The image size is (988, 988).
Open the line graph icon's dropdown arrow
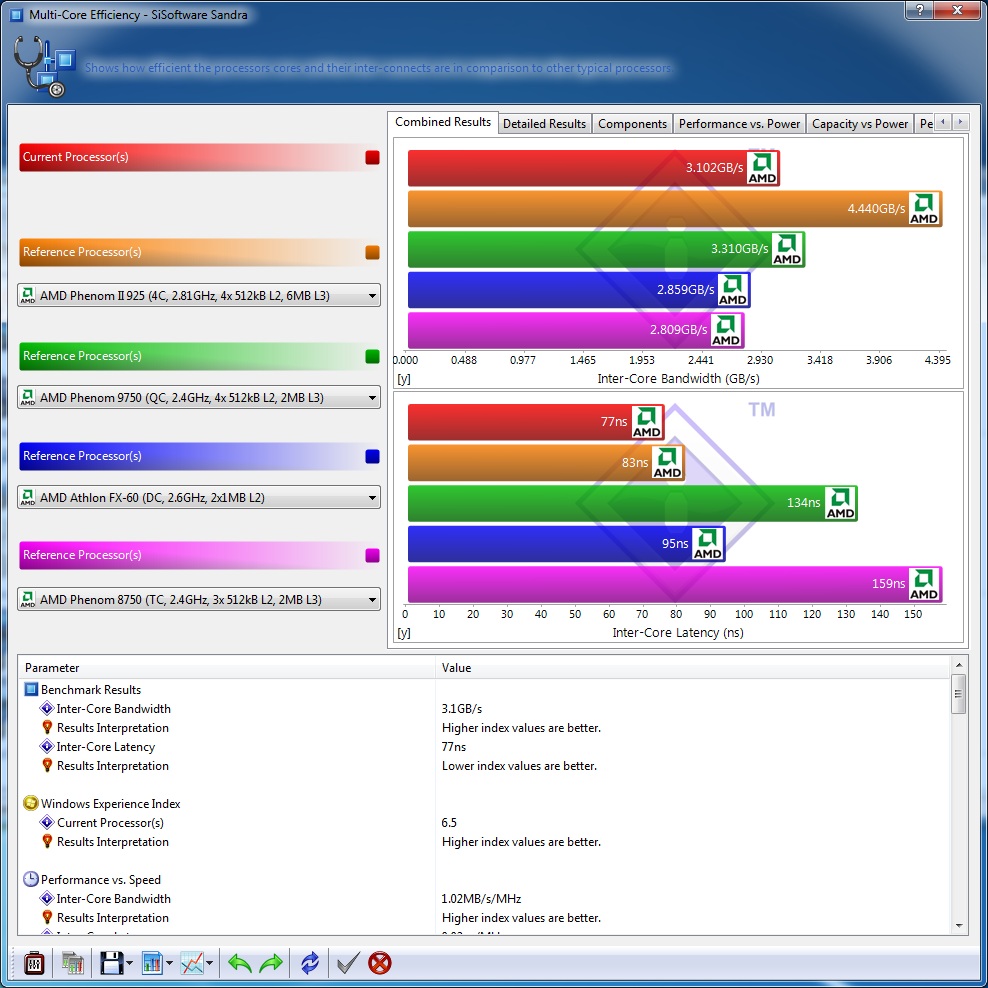(209, 963)
